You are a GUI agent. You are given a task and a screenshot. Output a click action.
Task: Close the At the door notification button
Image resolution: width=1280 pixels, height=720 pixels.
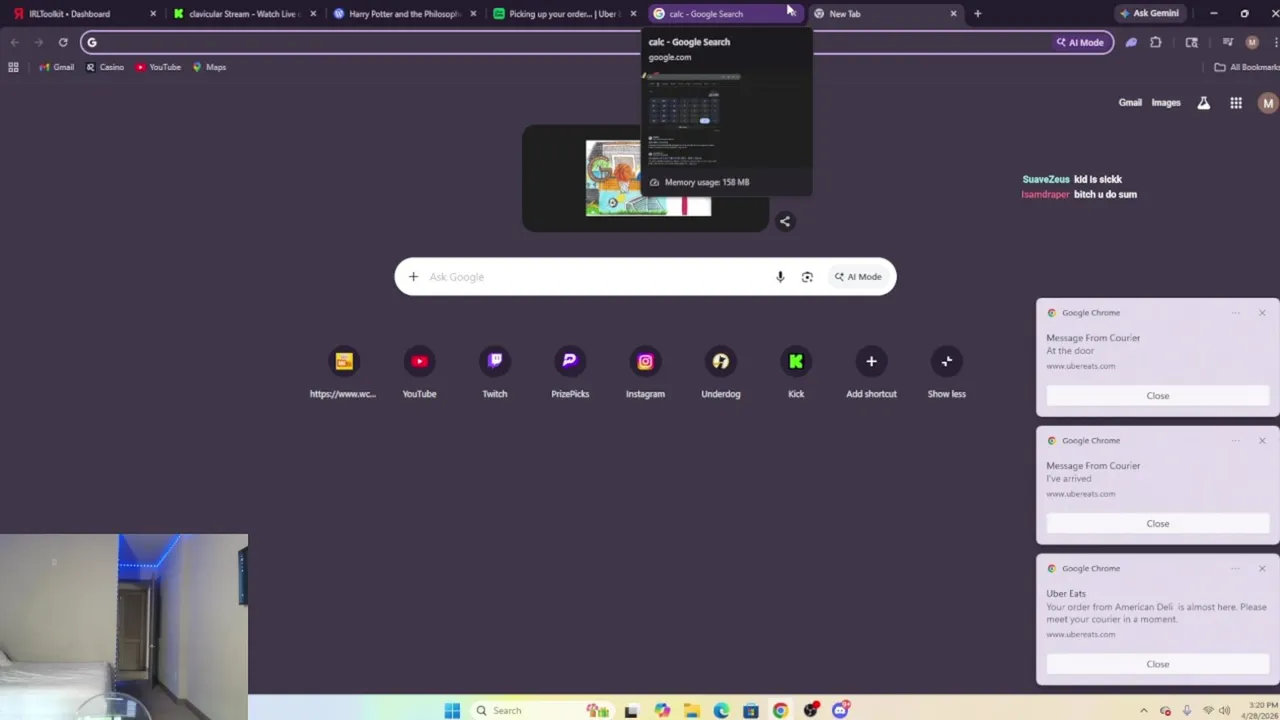[x=1157, y=396]
